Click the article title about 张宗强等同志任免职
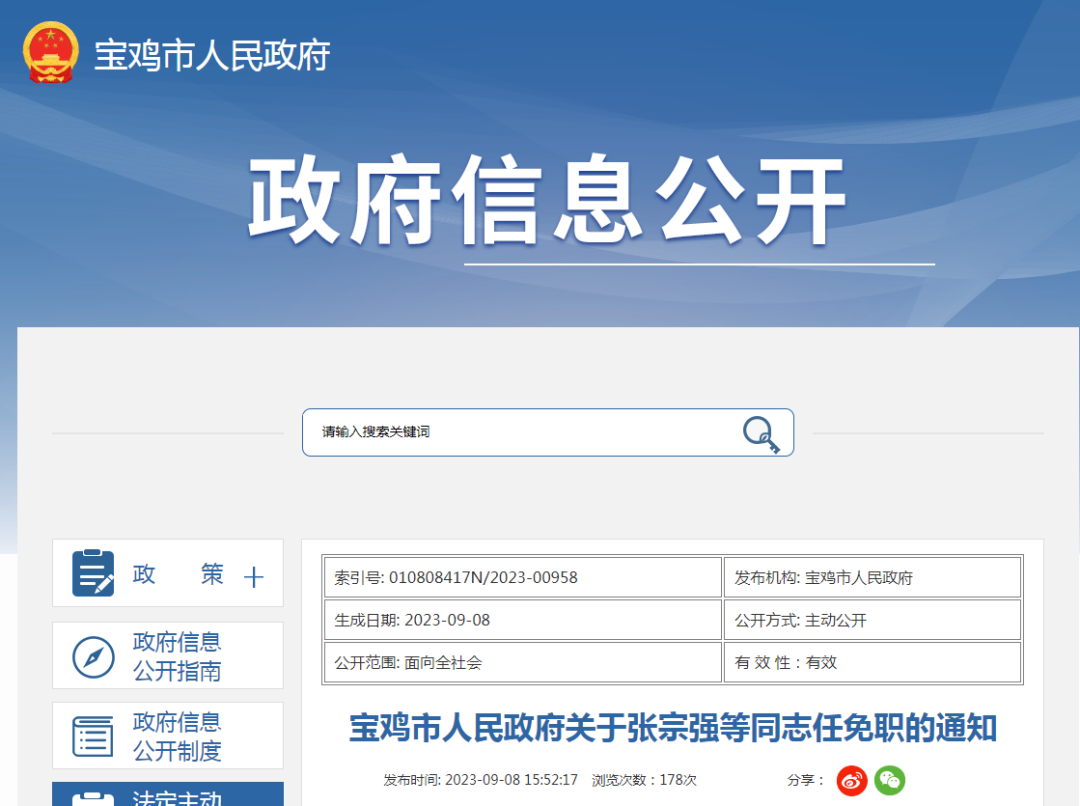Viewport: 1080px width, 806px height. pyautogui.click(x=673, y=728)
